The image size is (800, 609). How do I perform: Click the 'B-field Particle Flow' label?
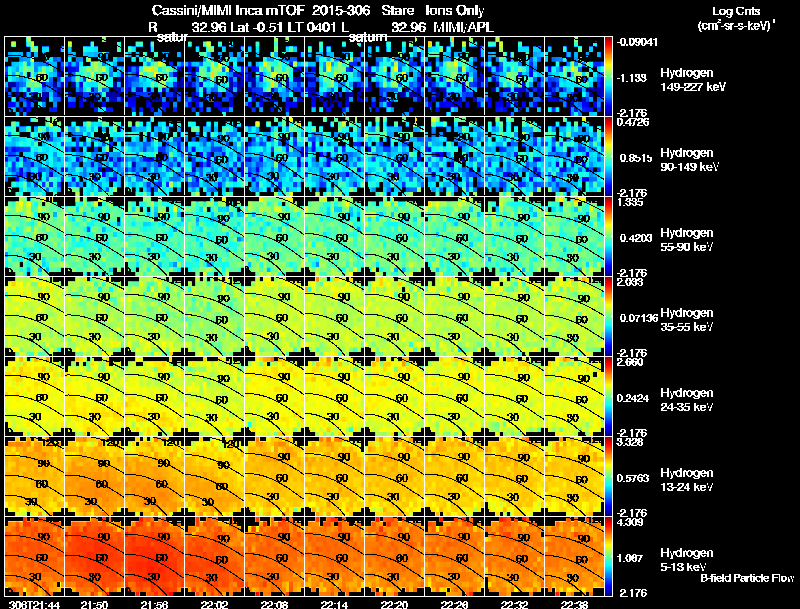[747, 578]
